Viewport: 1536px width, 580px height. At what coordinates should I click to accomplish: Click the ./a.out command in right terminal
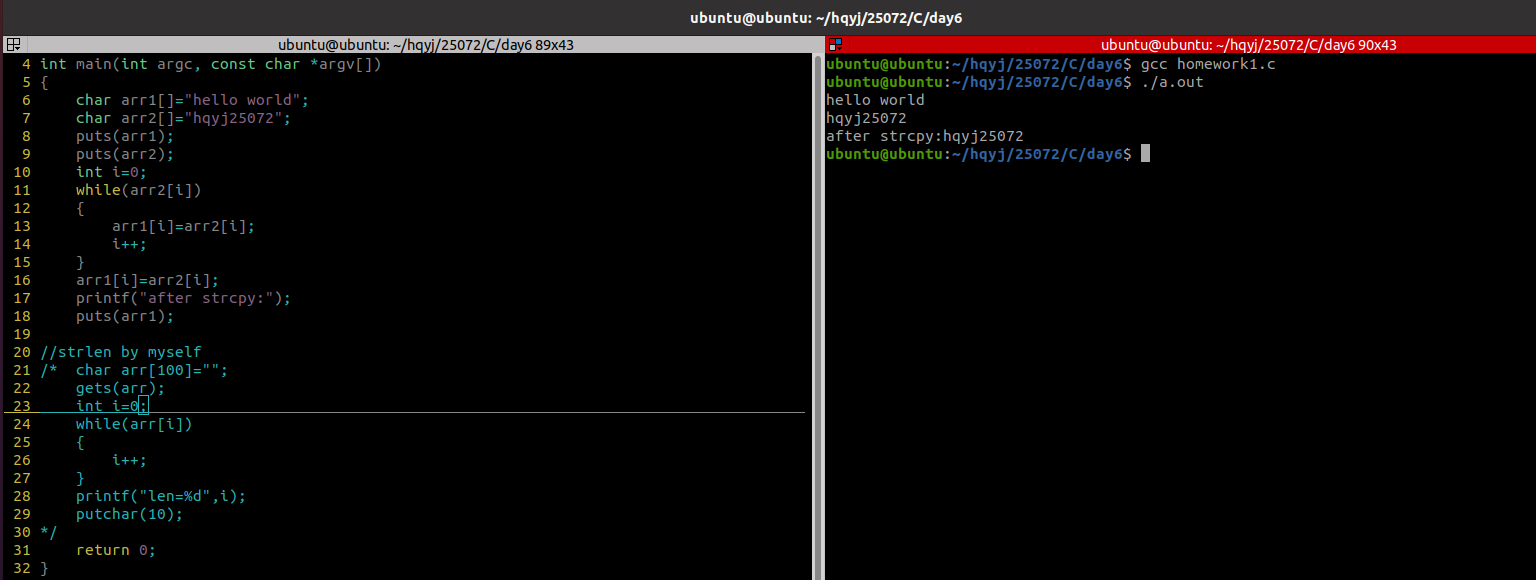1172,82
